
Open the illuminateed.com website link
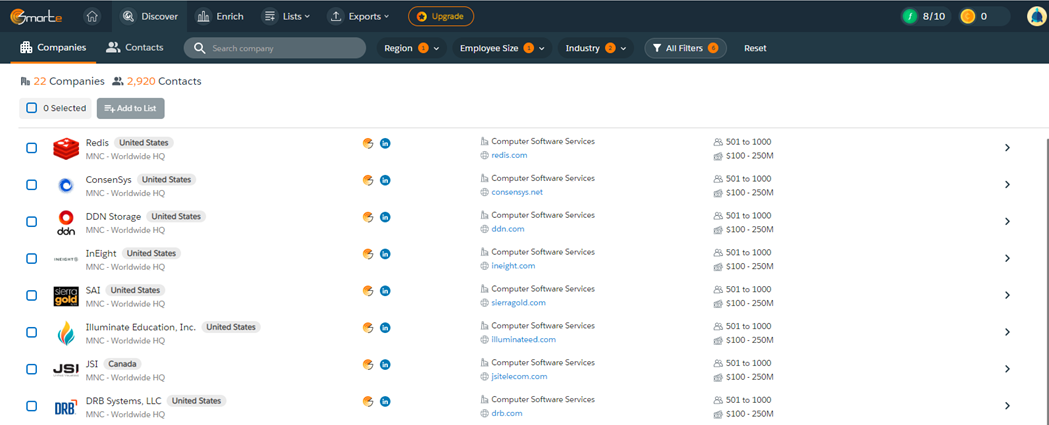pyautogui.click(x=524, y=339)
